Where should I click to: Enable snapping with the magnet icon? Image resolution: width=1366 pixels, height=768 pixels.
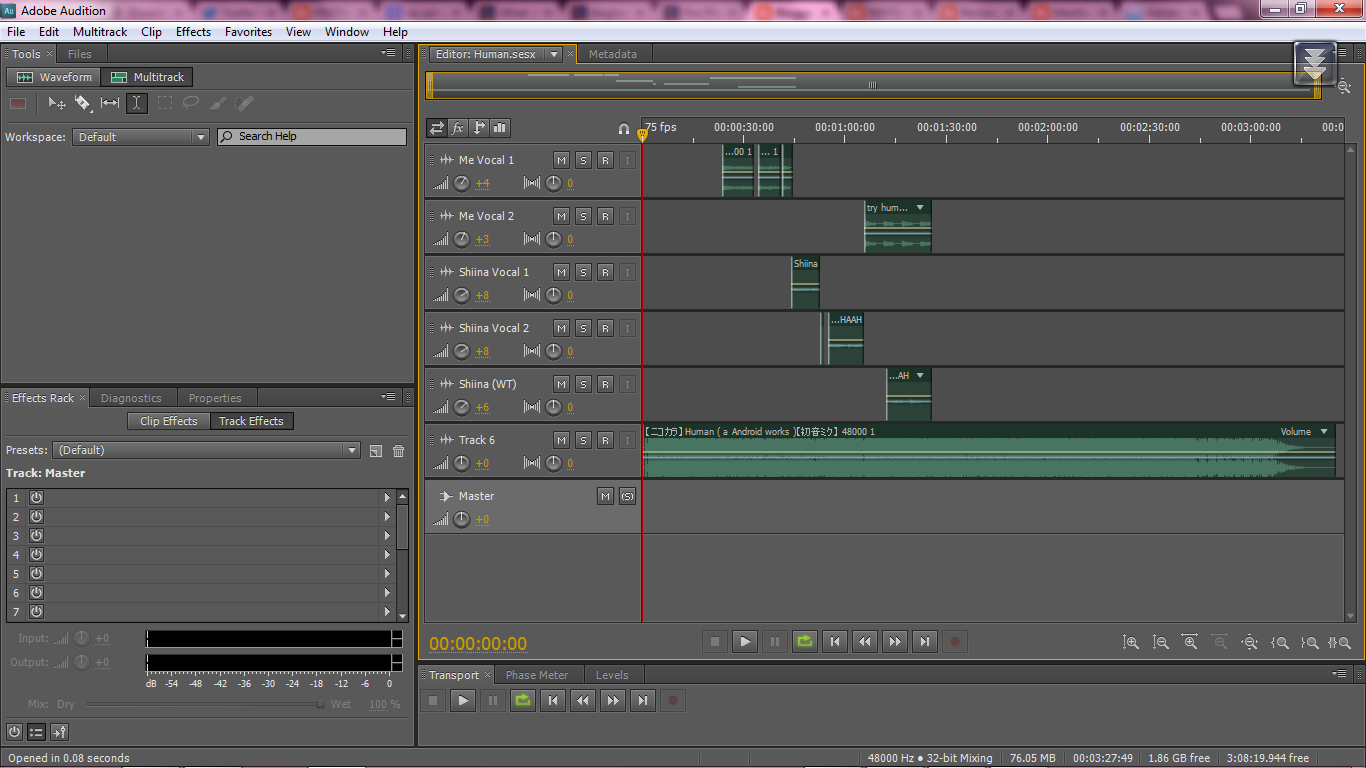pyautogui.click(x=624, y=129)
